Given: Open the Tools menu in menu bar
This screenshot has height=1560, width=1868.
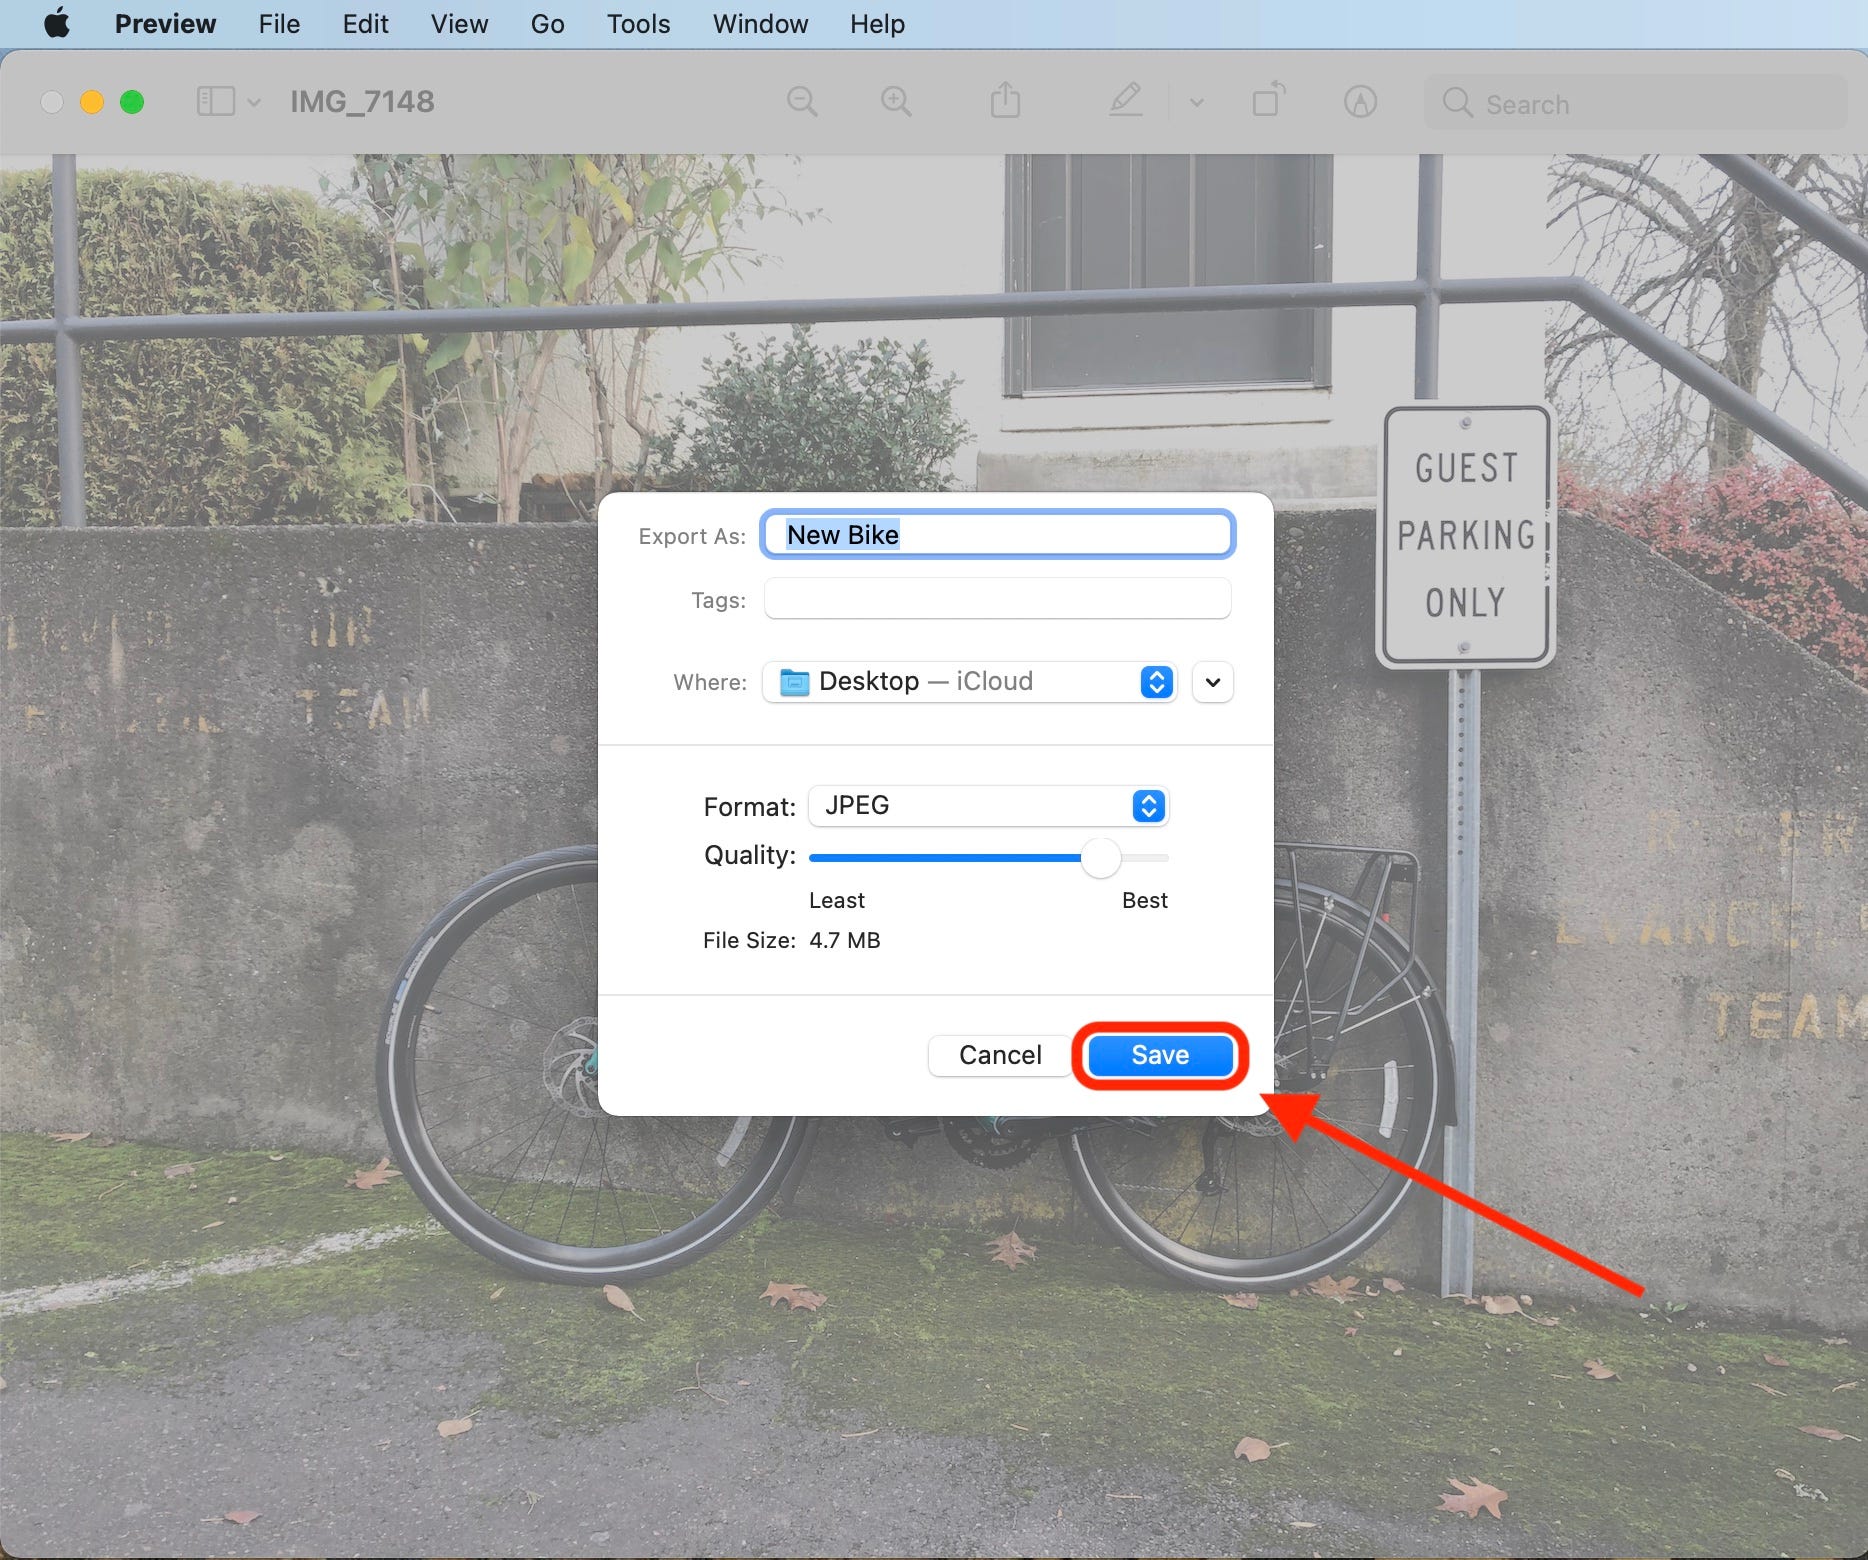Looking at the screenshot, I should pyautogui.click(x=637, y=23).
